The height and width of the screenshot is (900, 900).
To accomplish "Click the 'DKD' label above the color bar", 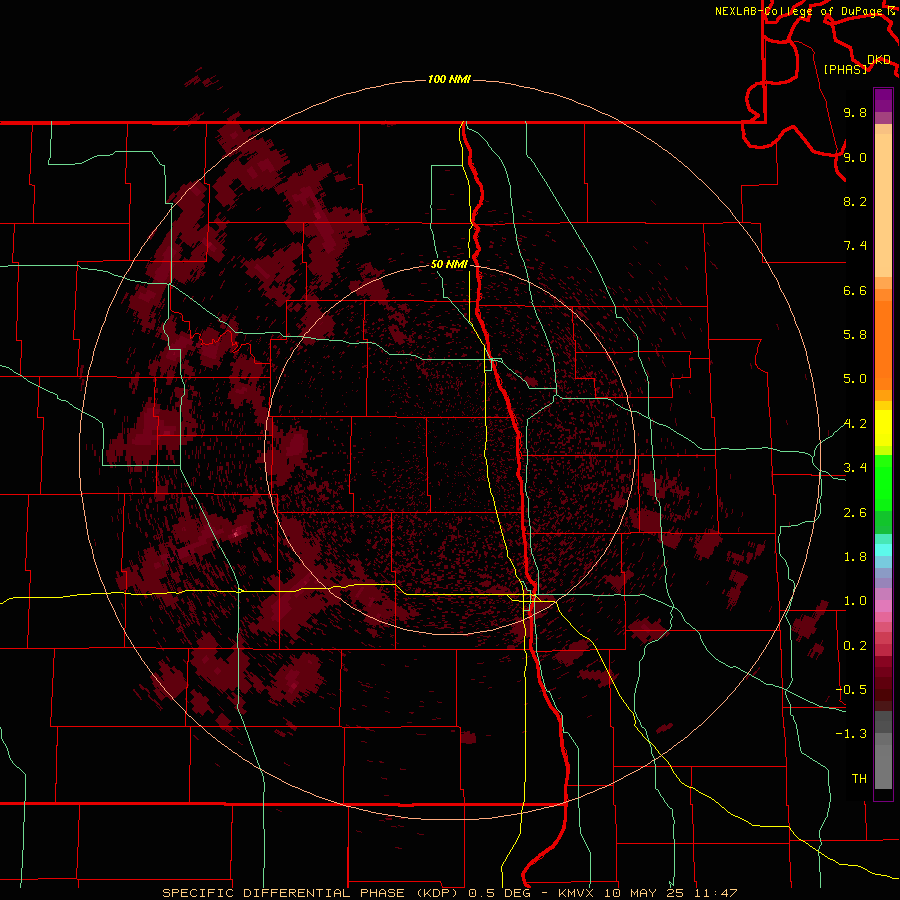I will [x=879, y=60].
